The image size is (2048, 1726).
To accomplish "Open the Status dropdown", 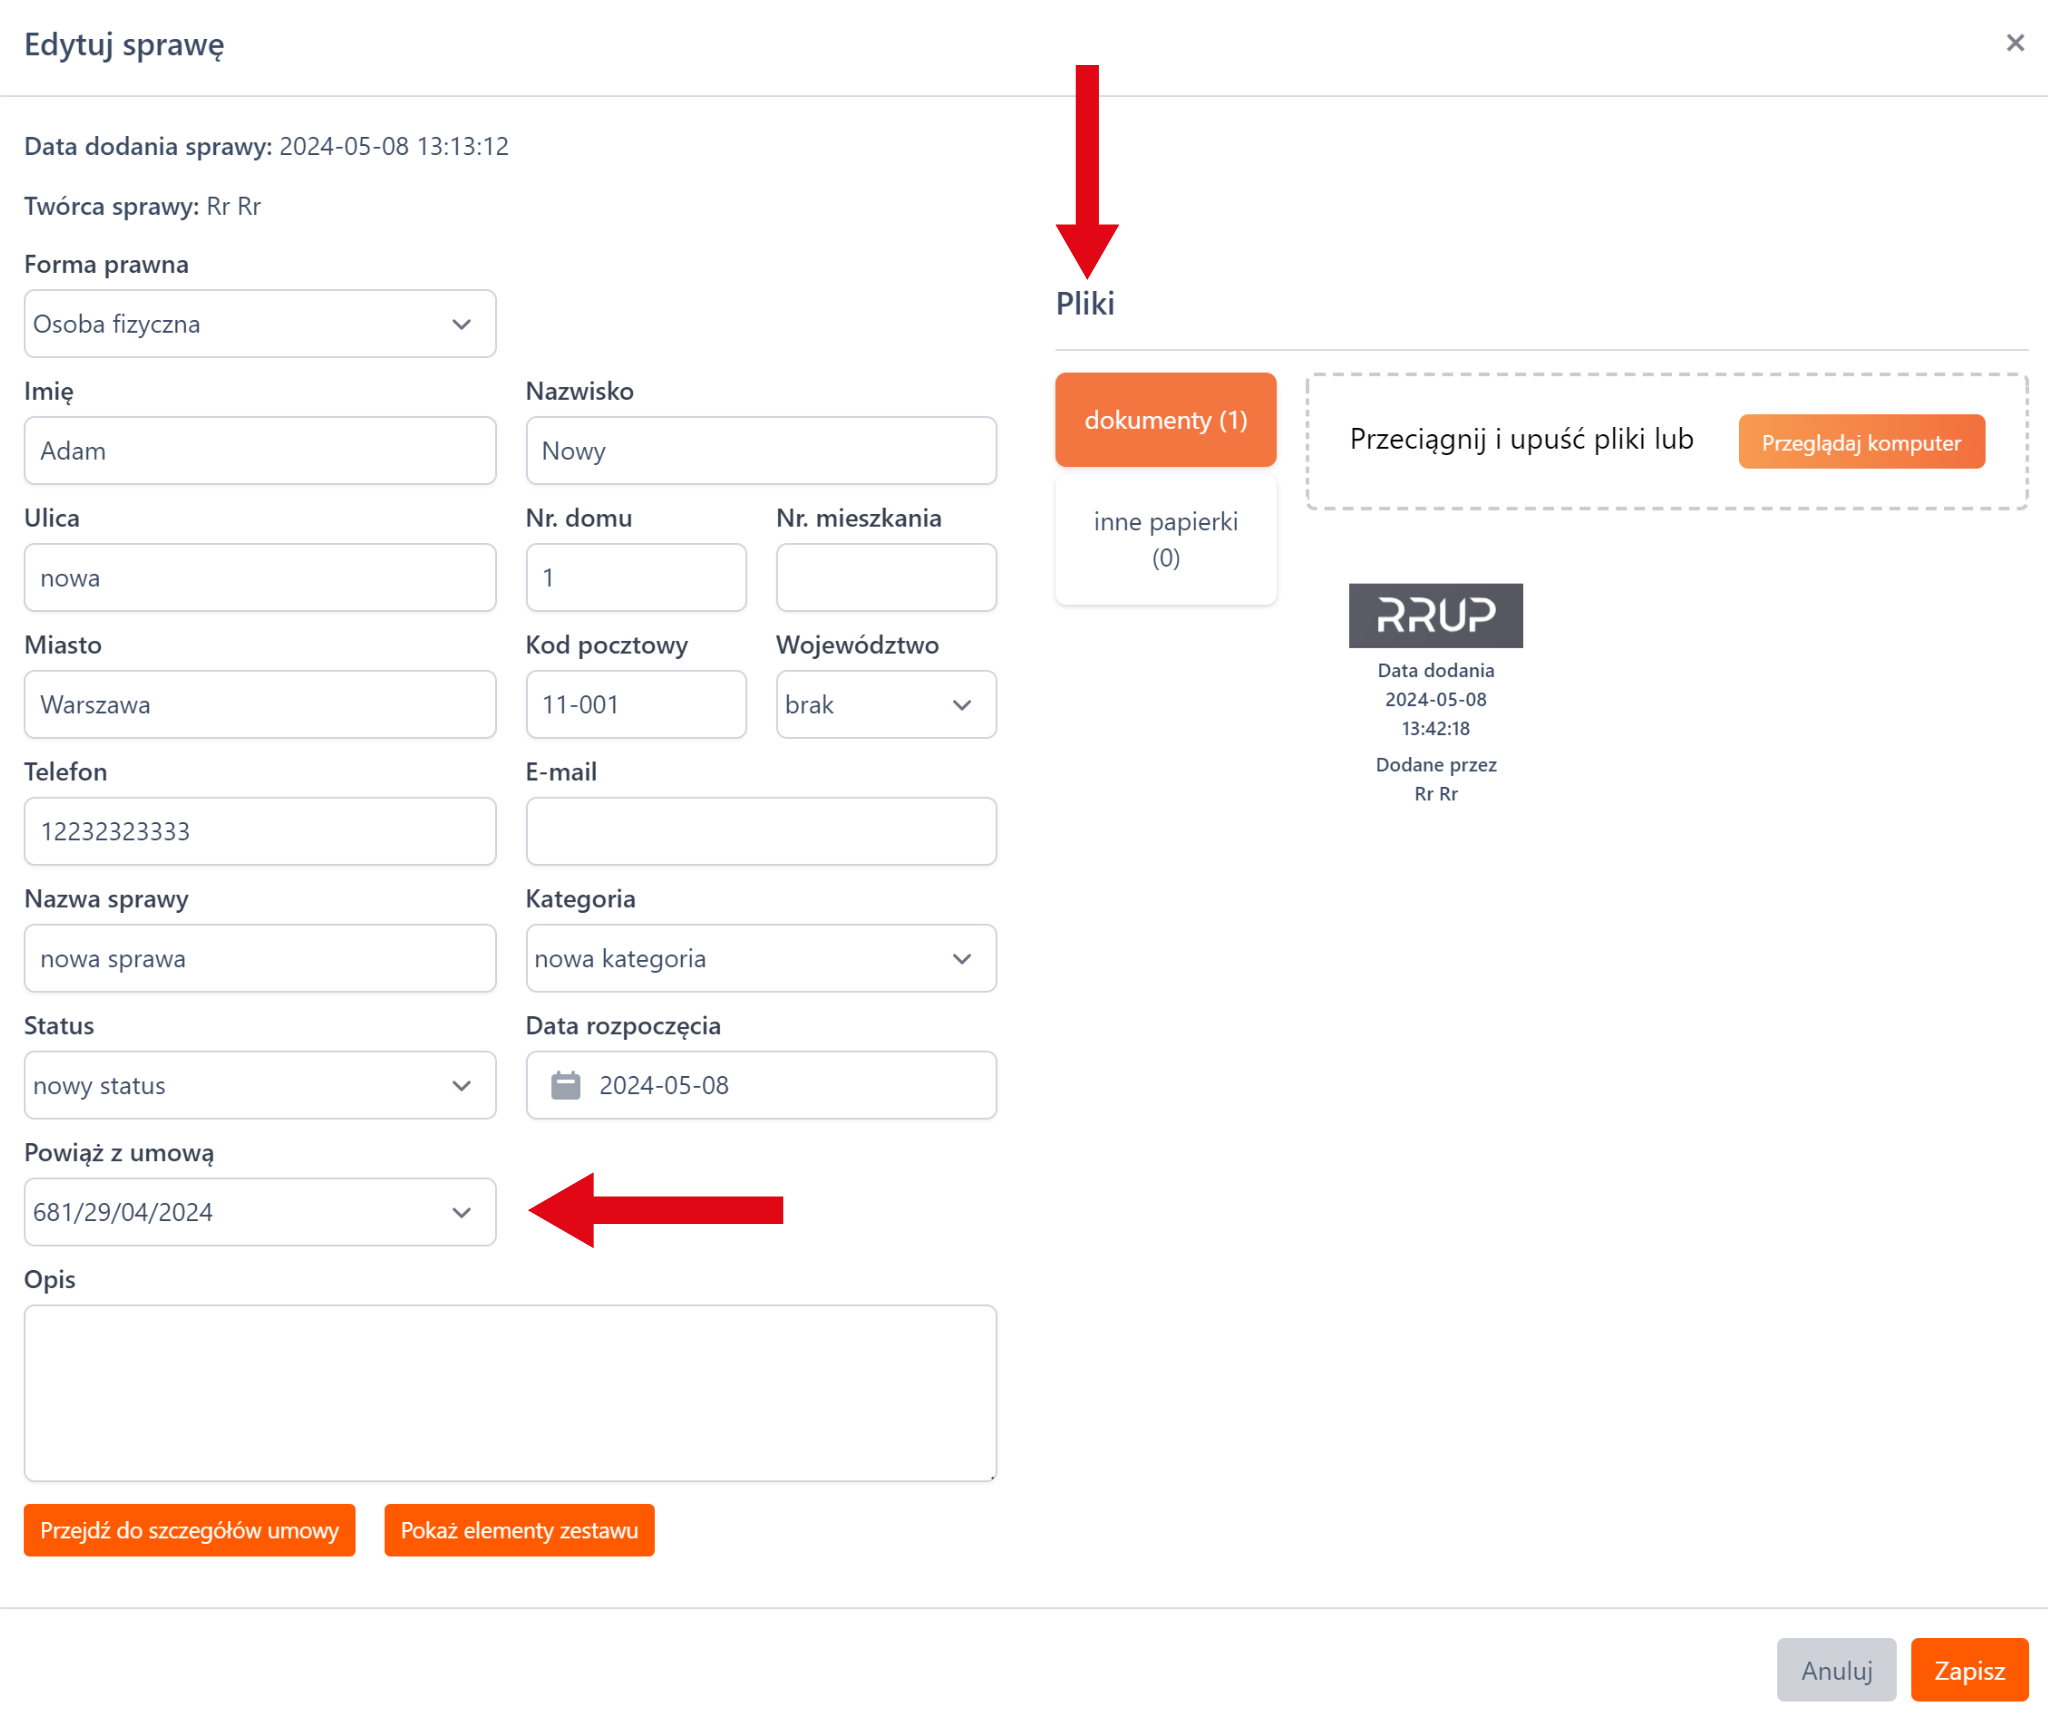I will coord(260,1086).
